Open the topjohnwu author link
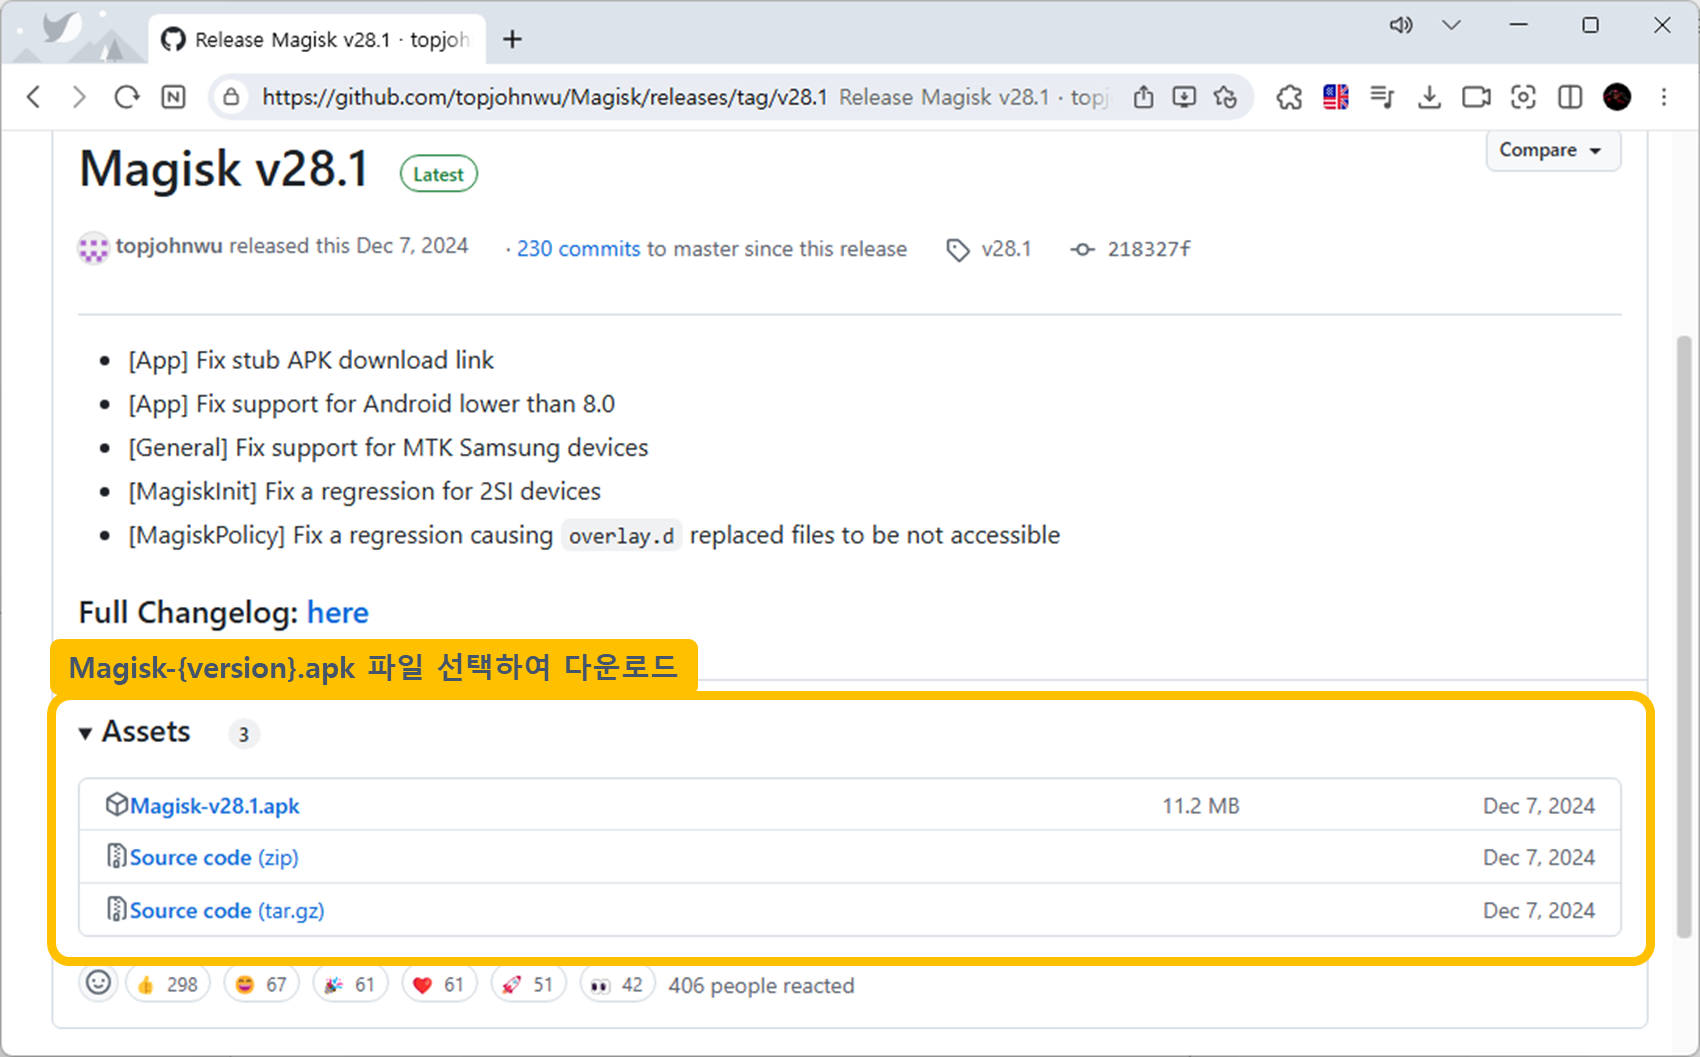This screenshot has height=1057, width=1700. pos(169,246)
